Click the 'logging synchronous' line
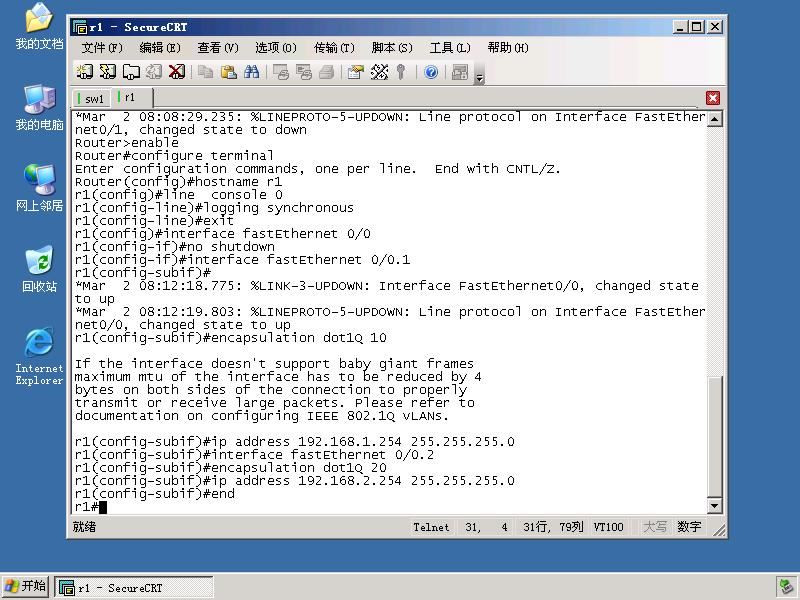The image size is (800, 600). pos(214,208)
